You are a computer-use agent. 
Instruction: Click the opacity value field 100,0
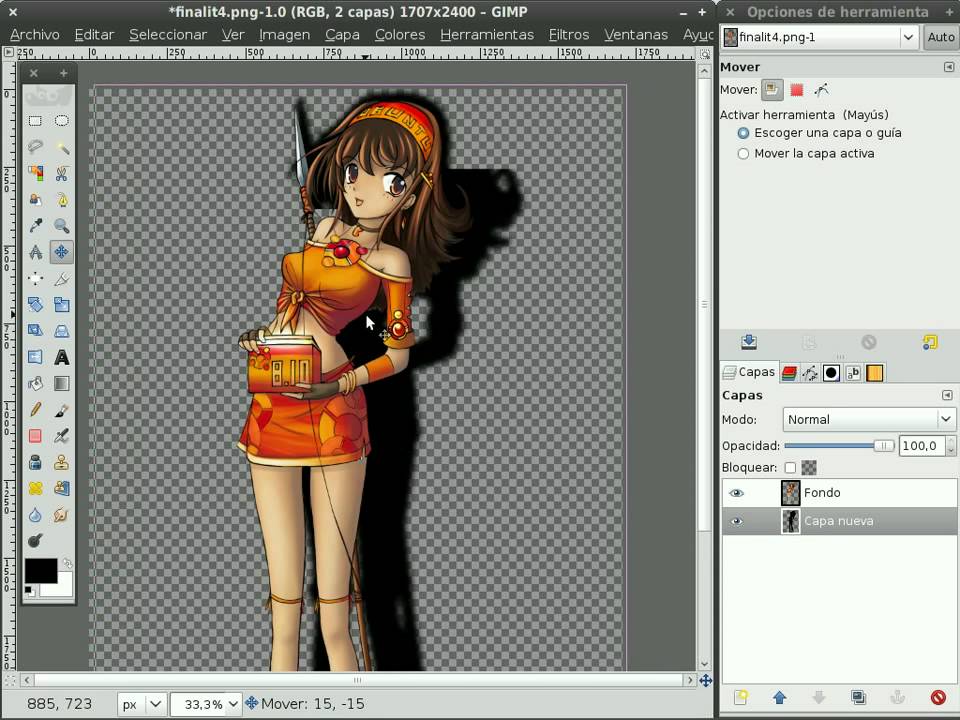coord(921,446)
